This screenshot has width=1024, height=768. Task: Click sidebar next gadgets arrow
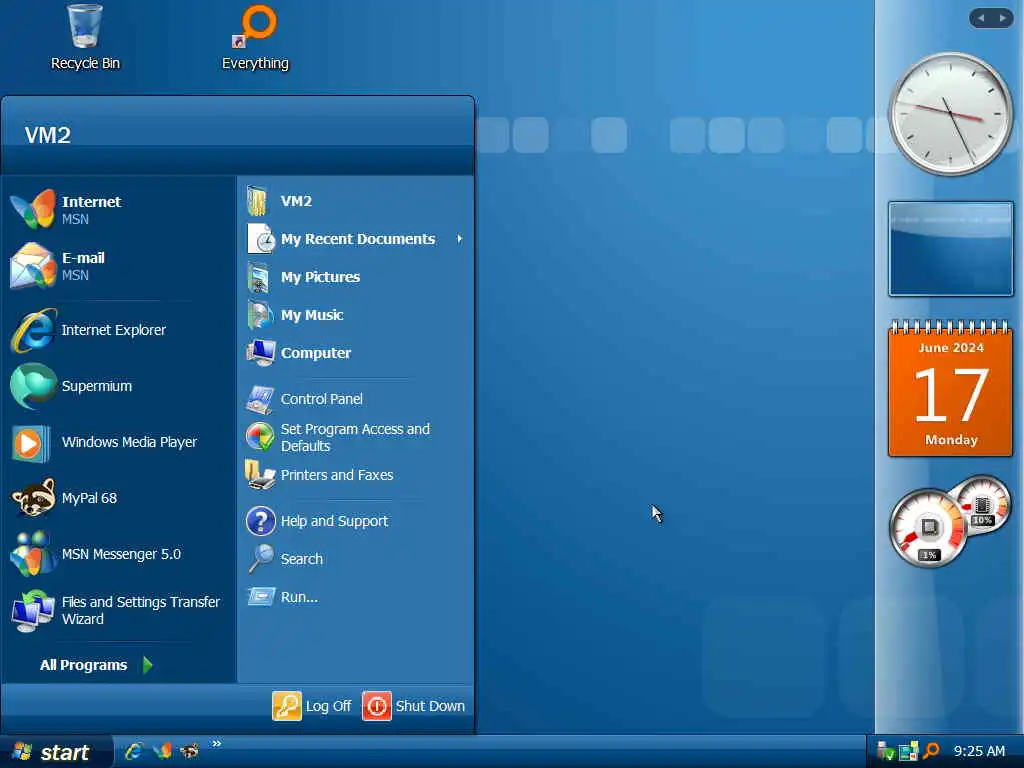[1002, 18]
